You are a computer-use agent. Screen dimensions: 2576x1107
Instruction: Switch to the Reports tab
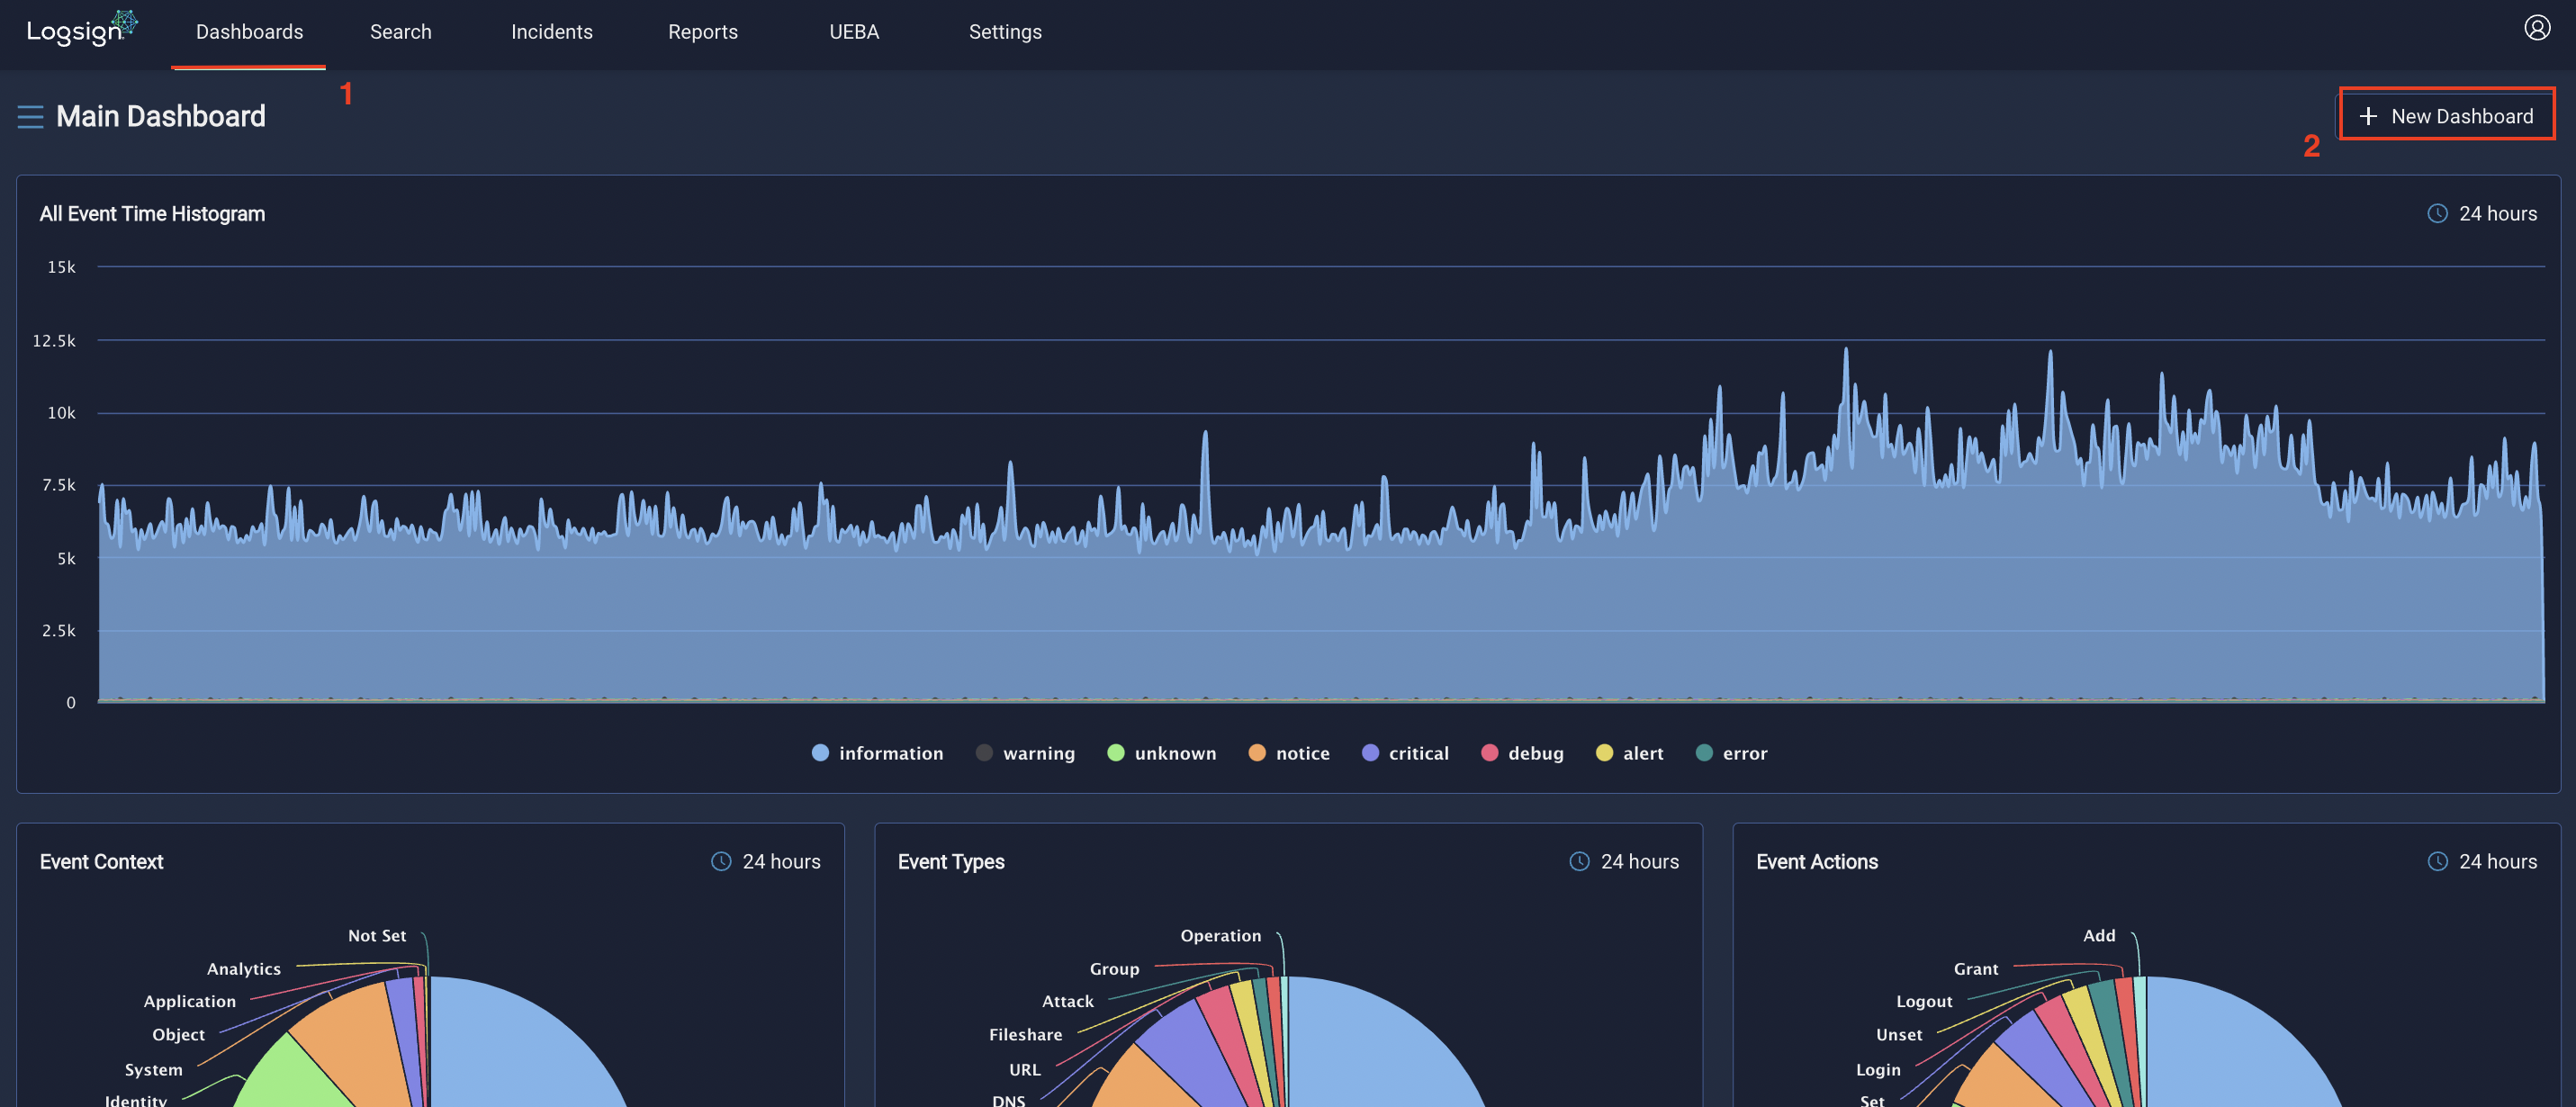click(x=702, y=32)
